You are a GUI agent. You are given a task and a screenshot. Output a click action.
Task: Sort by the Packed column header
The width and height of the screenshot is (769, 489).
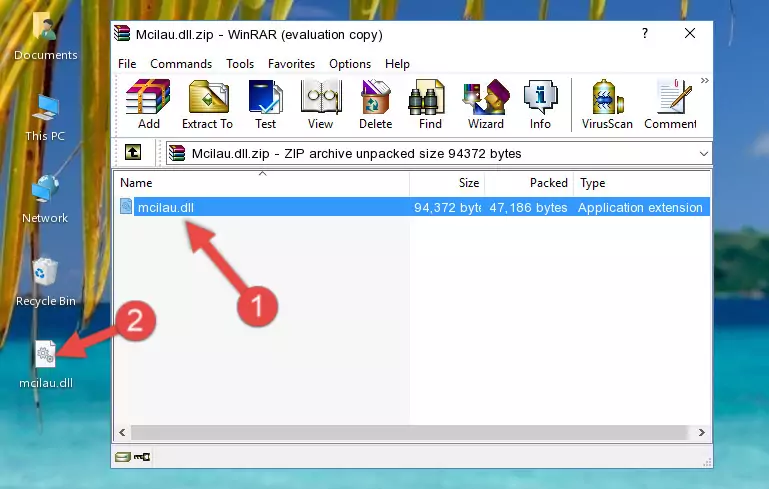(529, 183)
